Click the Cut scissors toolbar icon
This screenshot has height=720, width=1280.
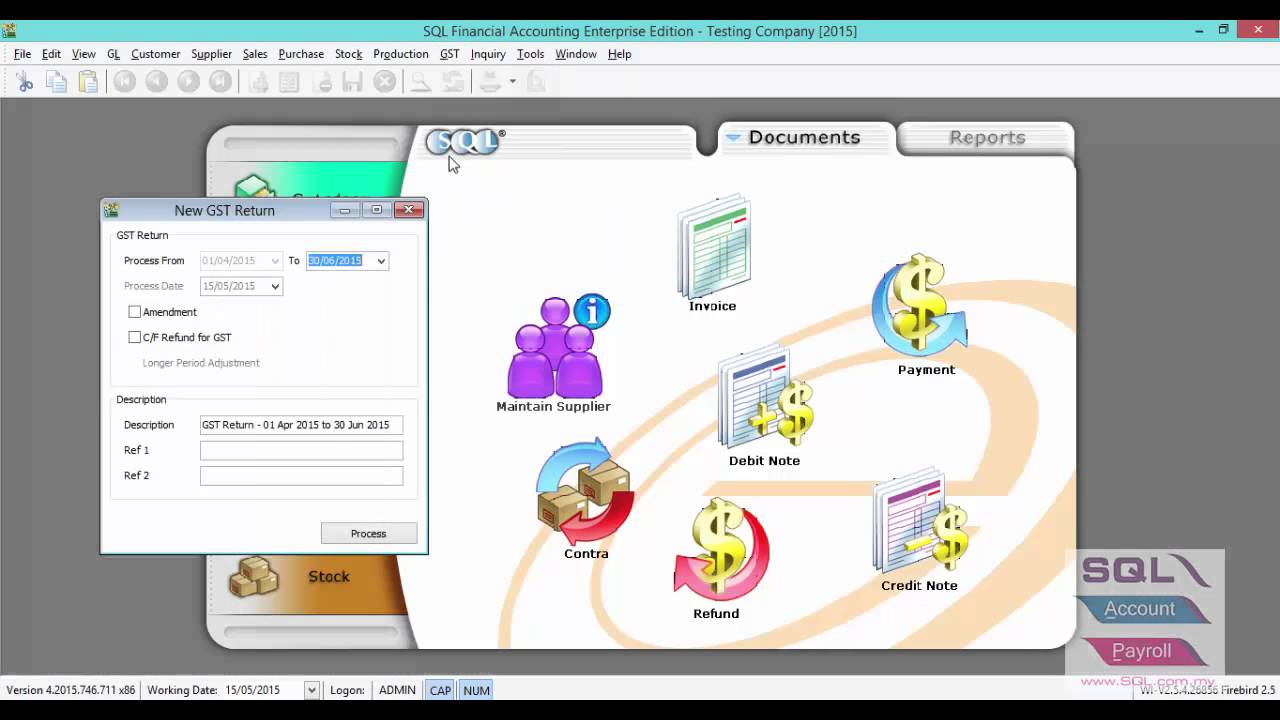click(24, 82)
